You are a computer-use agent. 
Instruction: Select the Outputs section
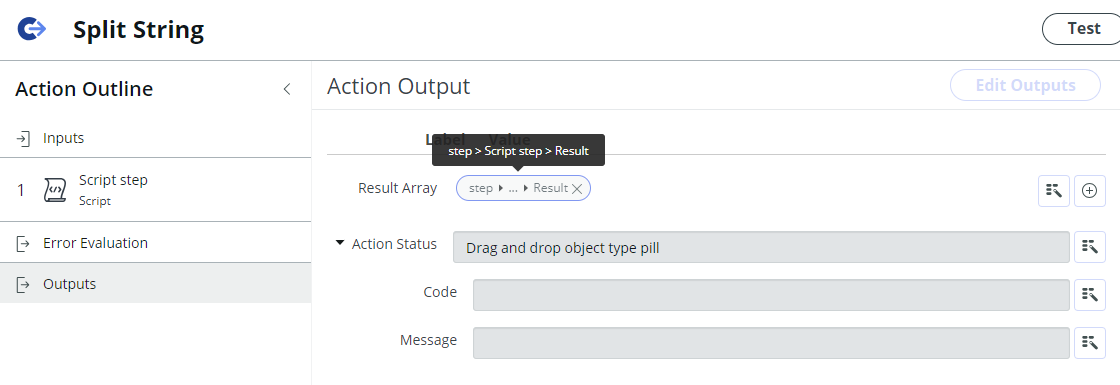pyautogui.click(x=155, y=284)
